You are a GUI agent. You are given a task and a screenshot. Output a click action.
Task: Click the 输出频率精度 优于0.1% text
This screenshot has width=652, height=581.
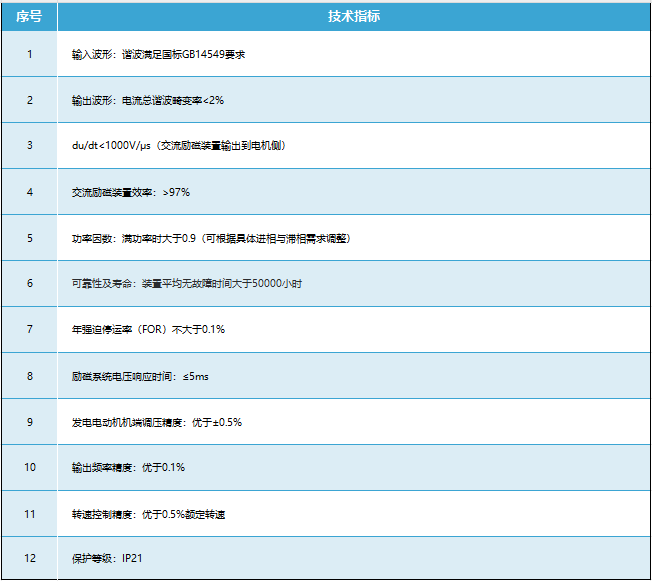pos(128,468)
